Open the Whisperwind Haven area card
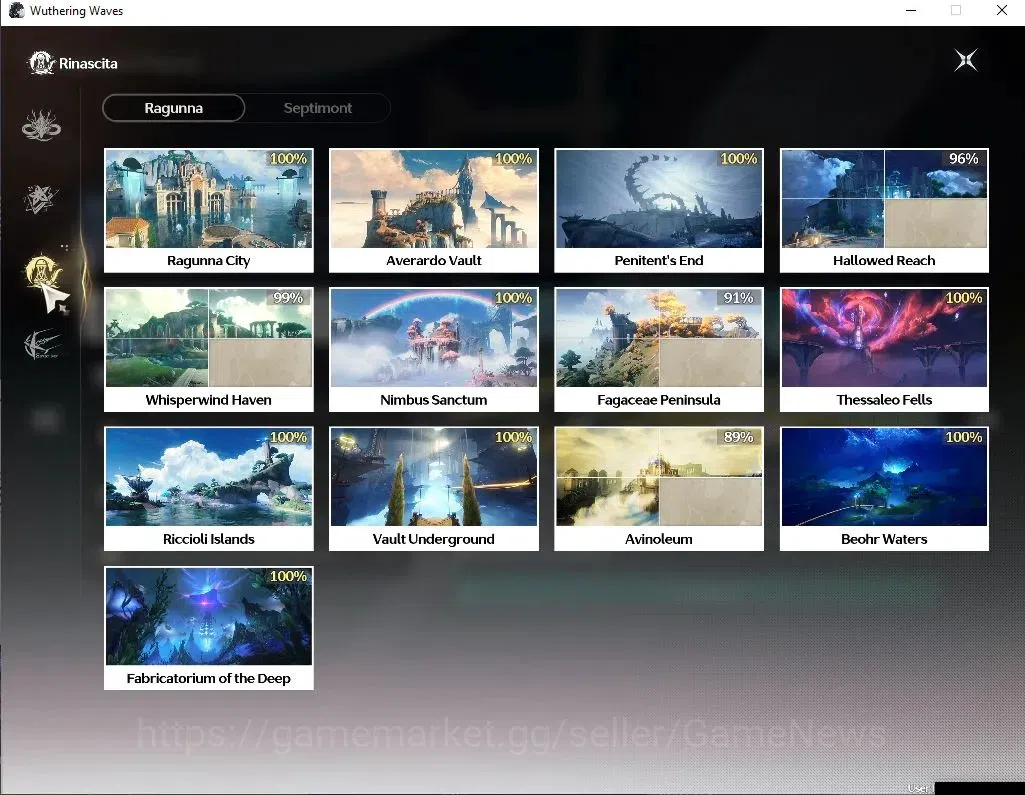Viewport: 1025px width, 795px height. (209, 350)
